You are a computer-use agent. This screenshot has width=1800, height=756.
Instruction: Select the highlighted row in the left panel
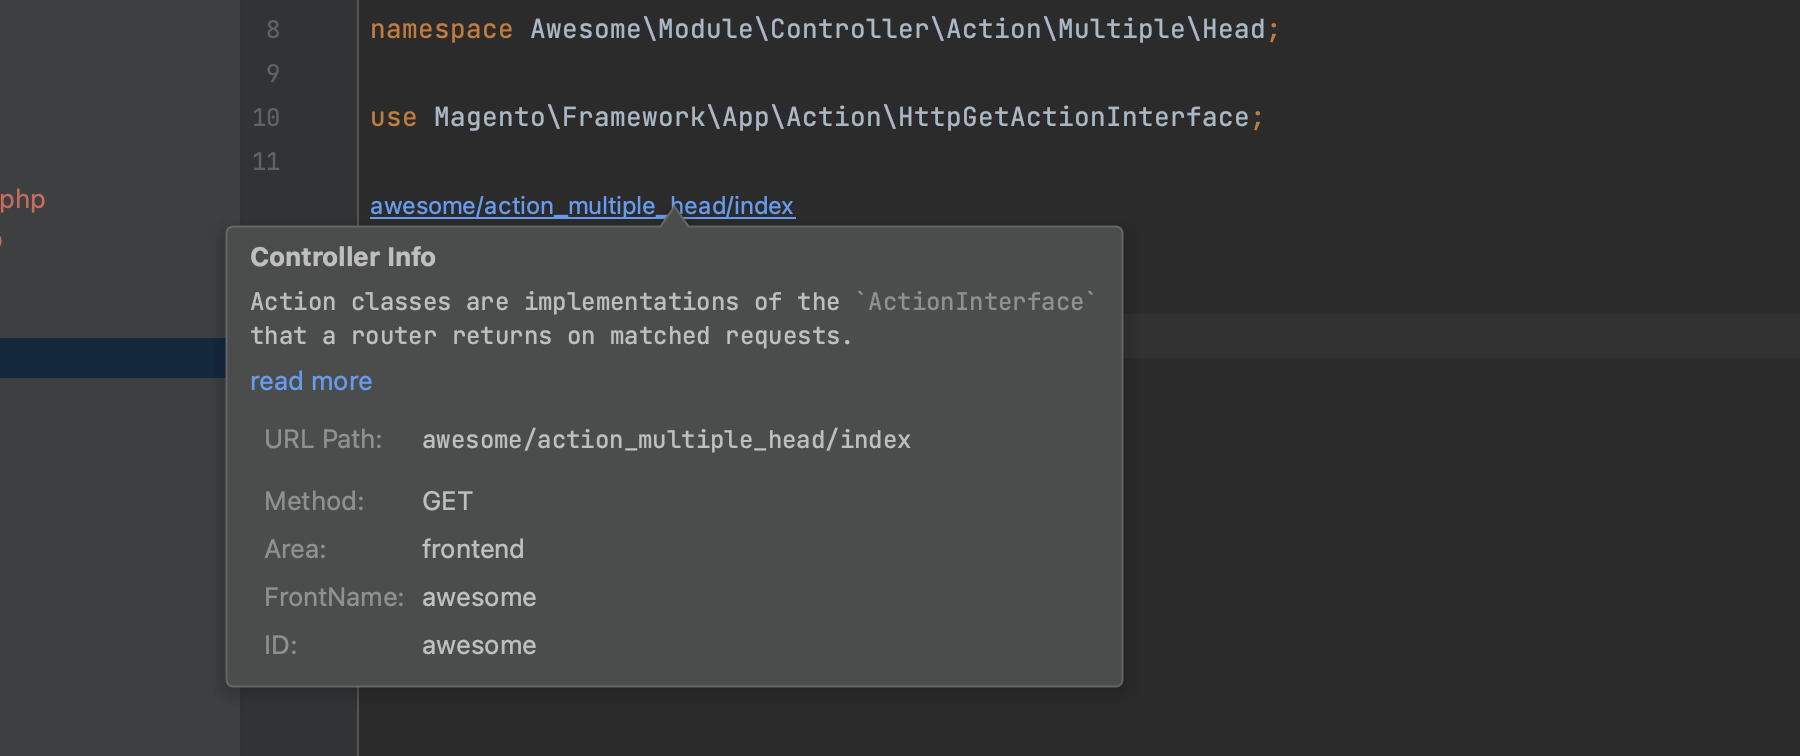[x=112, y=358]
